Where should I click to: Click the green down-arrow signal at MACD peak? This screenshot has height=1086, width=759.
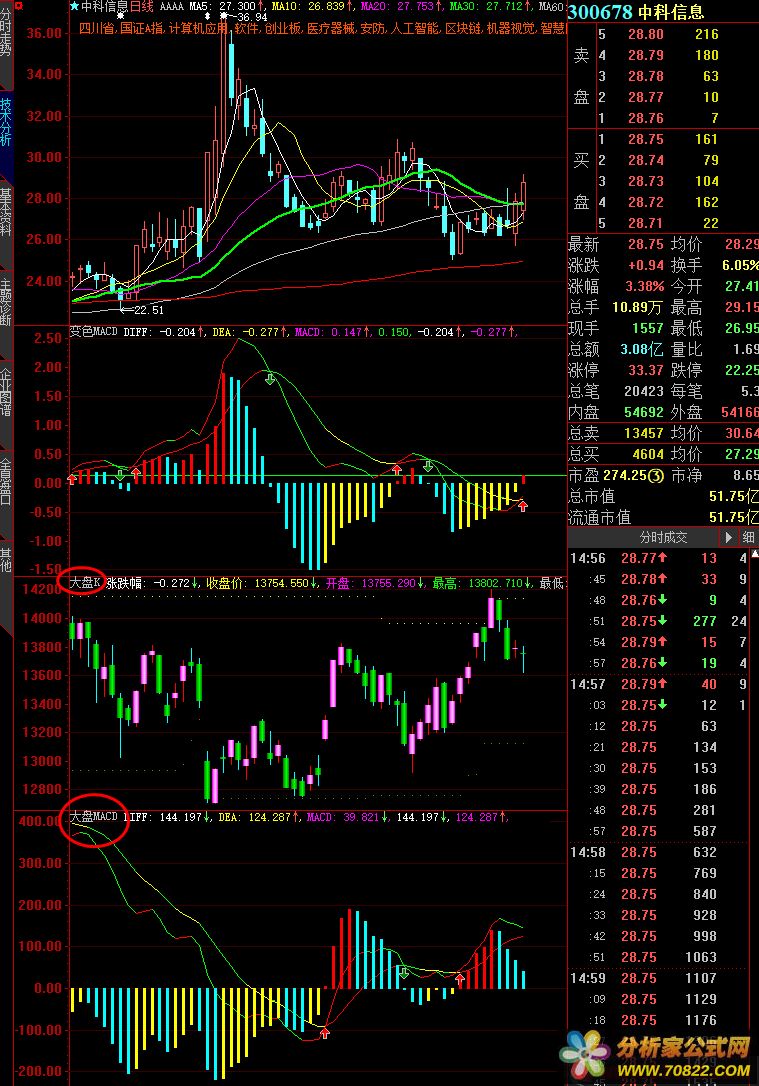(x=270, y=378)
